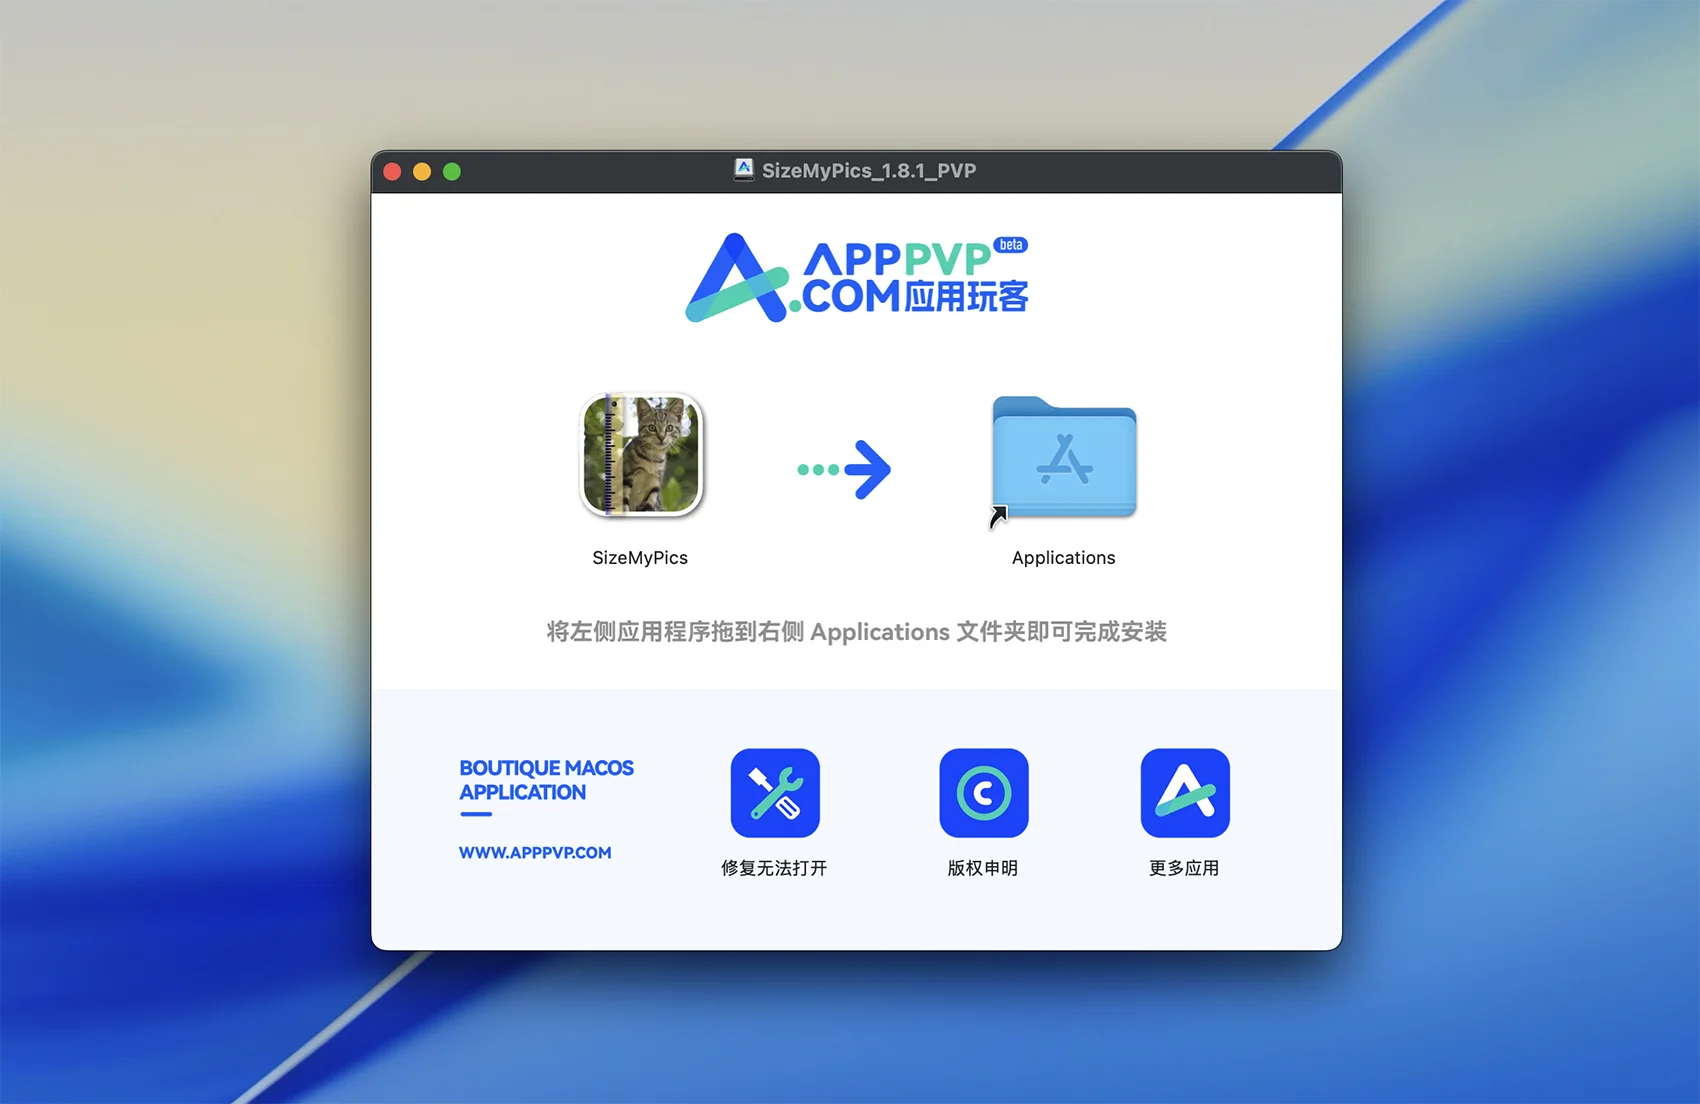The image size is (1700, 1104).
Task: Click the alias arrow badge on Applications folder
Action: (x=998, y=517)
